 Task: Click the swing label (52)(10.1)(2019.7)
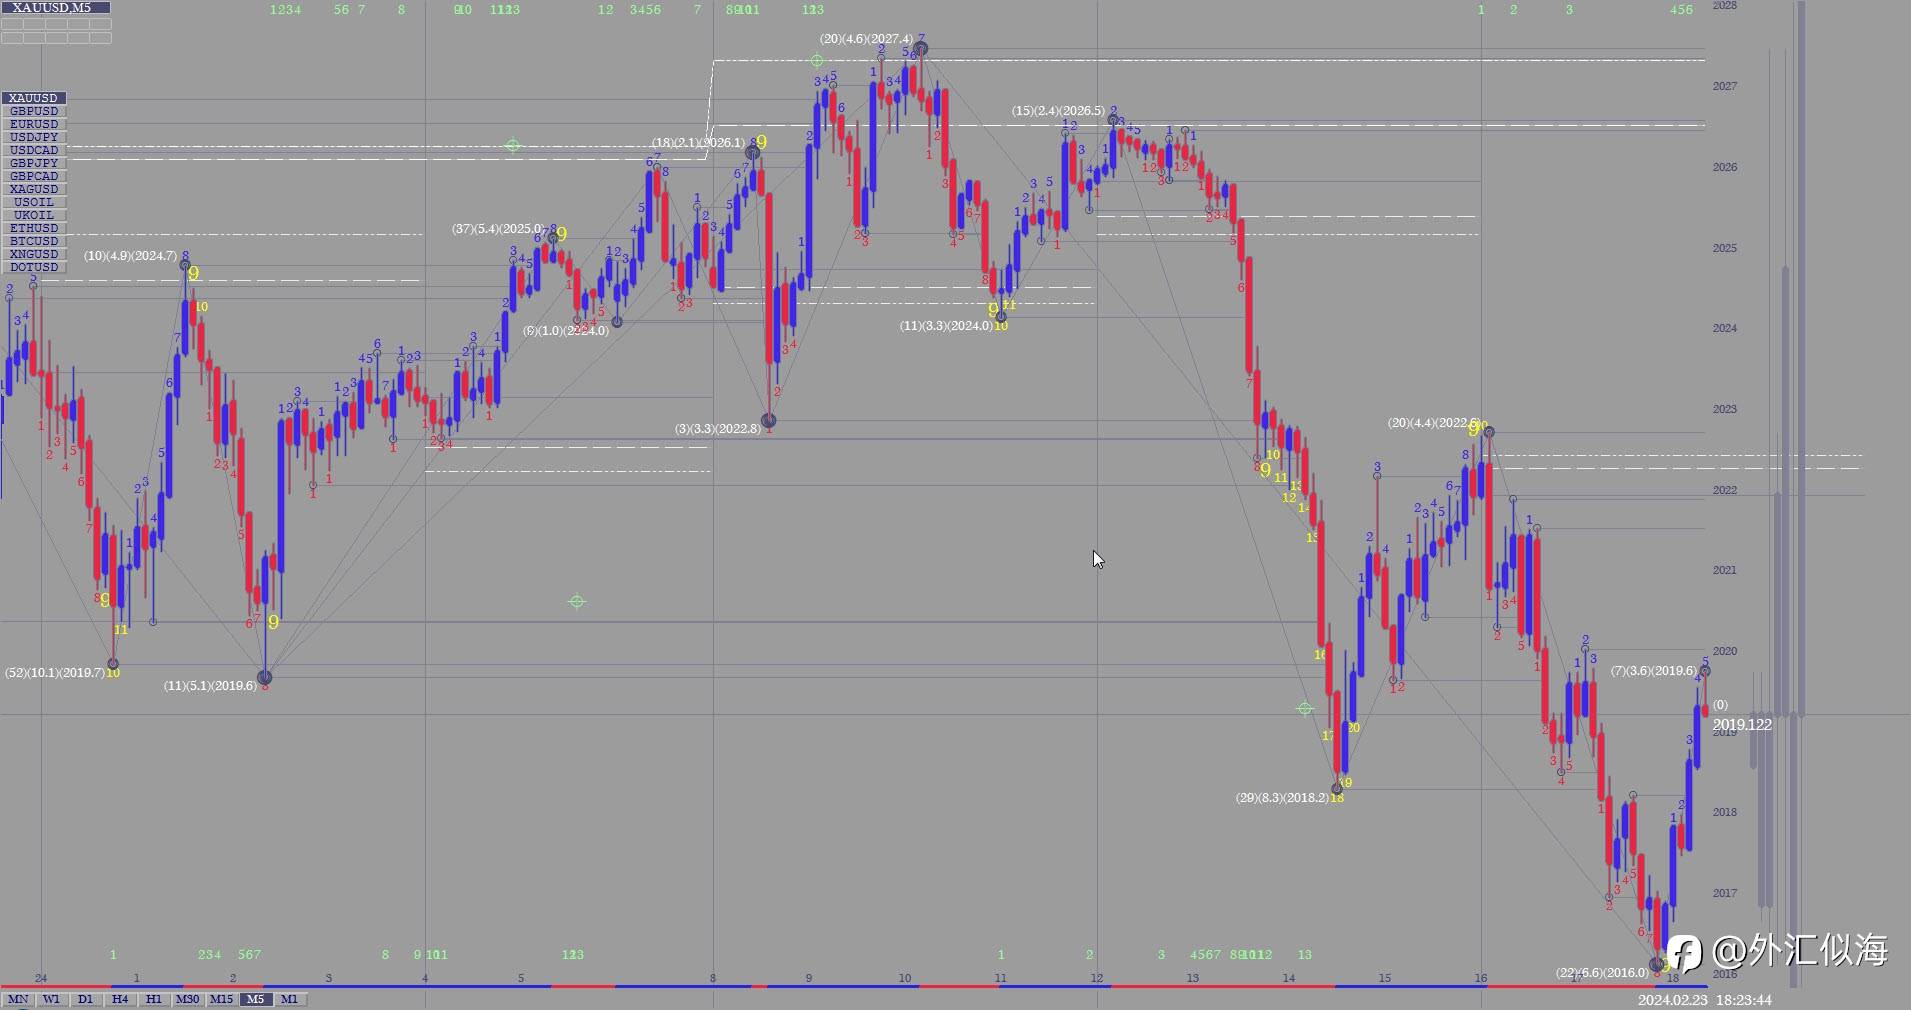tap(55, 673)
